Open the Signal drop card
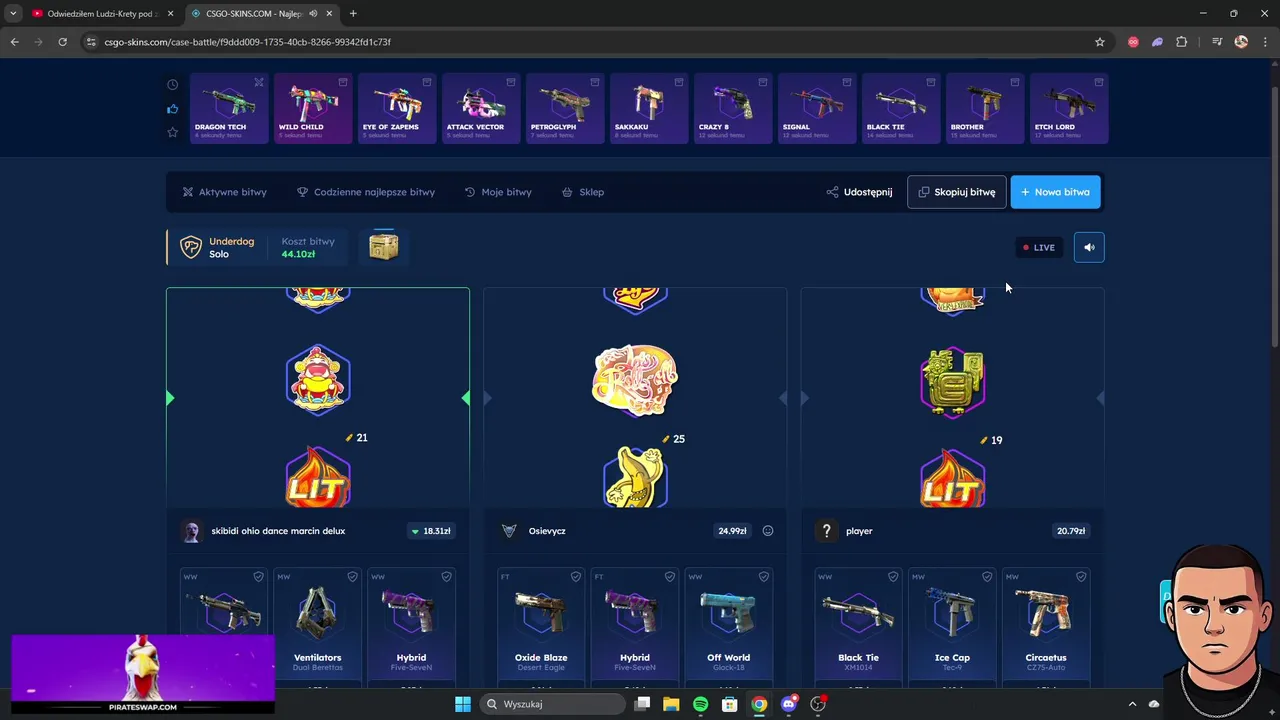 point(817,108)
